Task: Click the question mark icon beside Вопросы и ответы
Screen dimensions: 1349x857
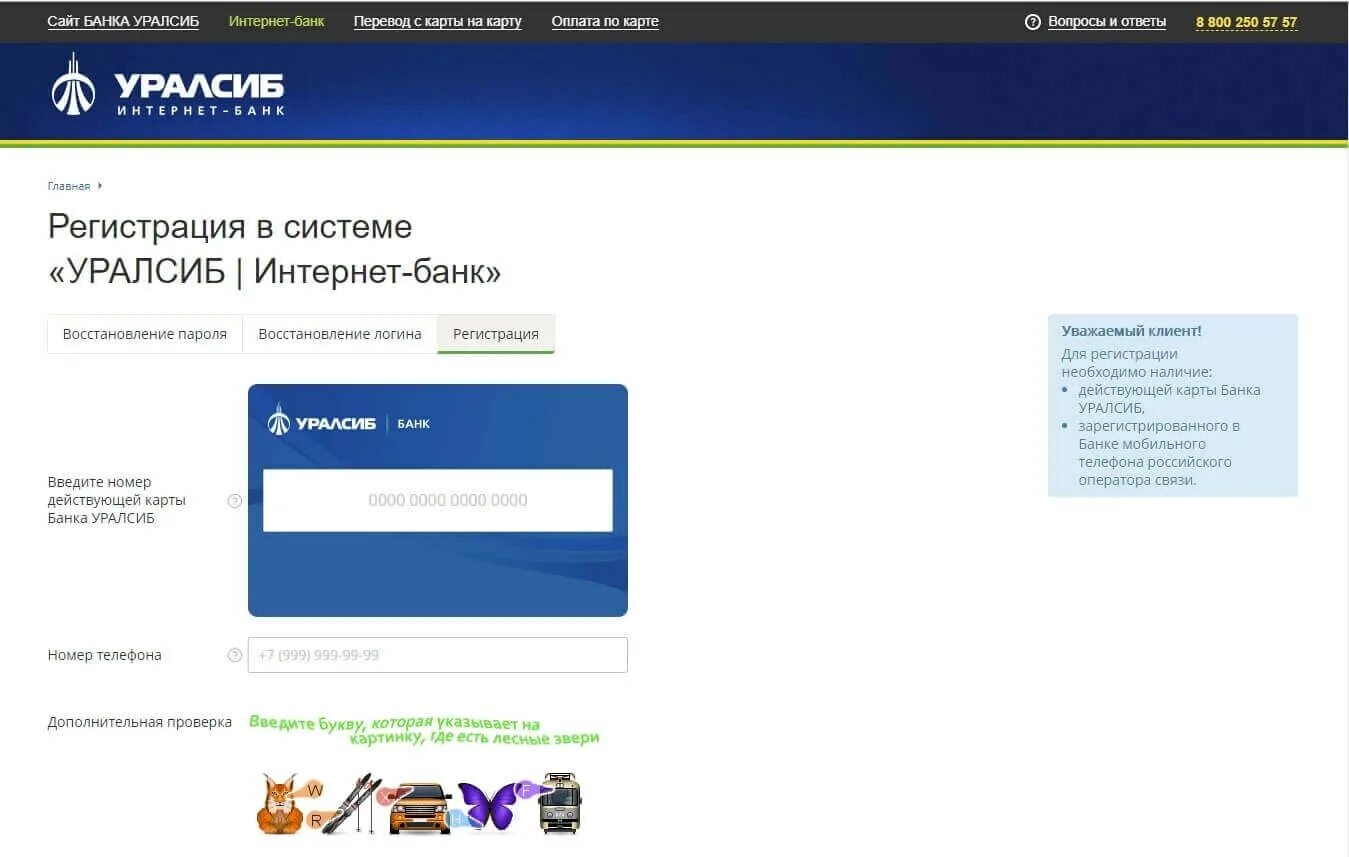Action: point(1033,22)
